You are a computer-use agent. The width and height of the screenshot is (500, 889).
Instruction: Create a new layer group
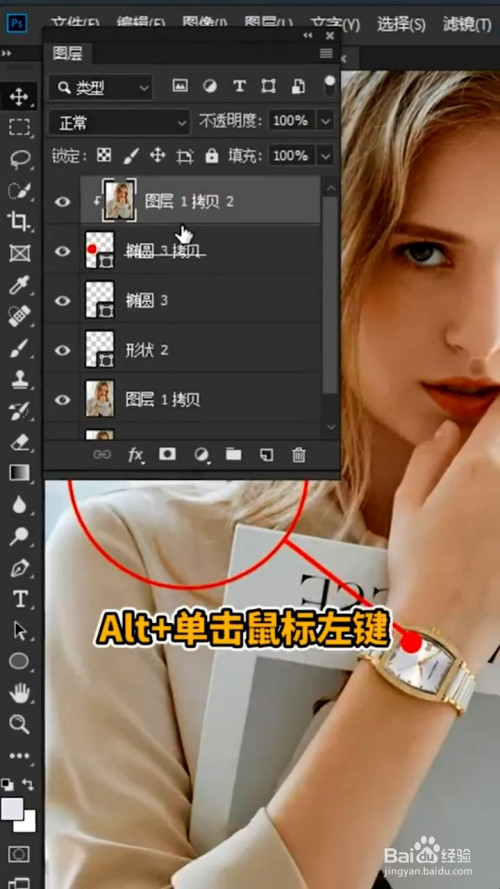click(x=234, y=454)
